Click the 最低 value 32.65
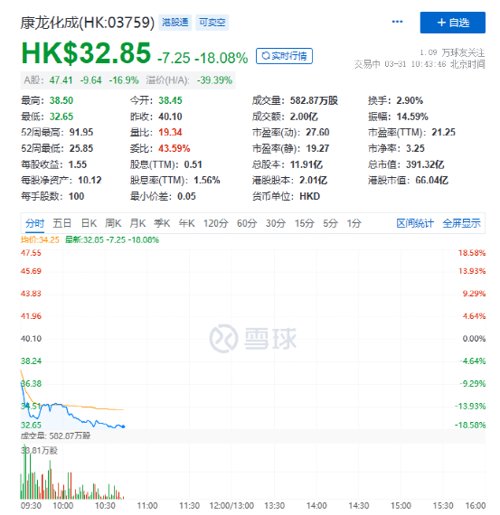Viewport: 500px width, 515px height. coord(61,116)
